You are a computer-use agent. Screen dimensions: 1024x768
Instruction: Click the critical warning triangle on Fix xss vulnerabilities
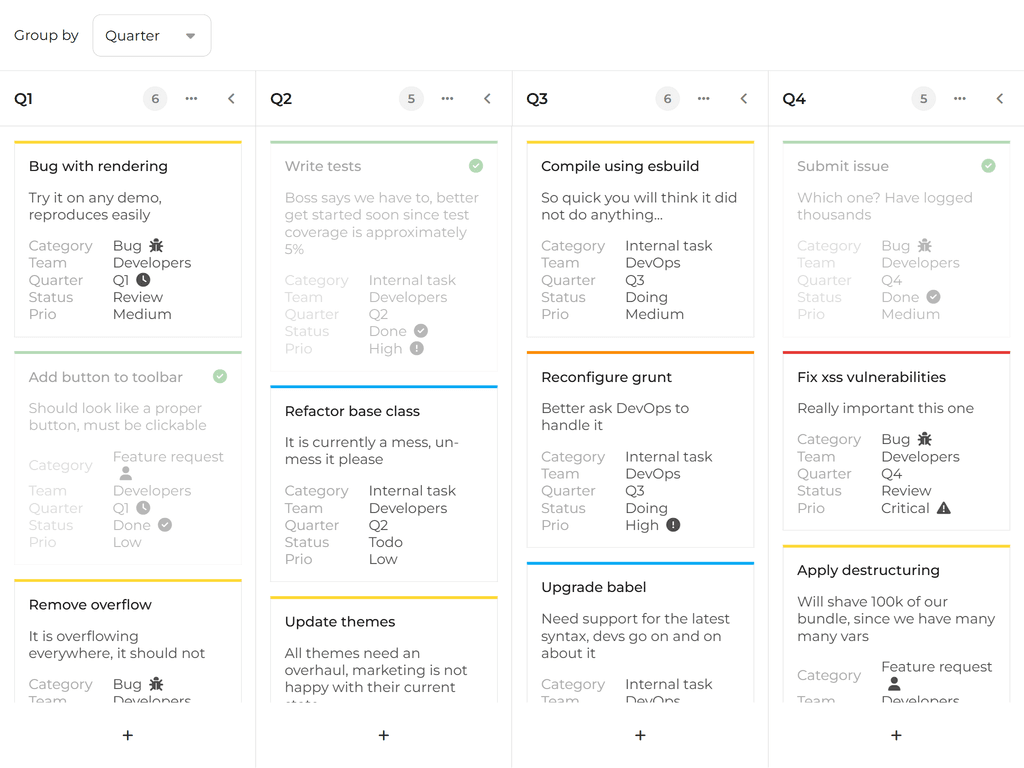943,508
